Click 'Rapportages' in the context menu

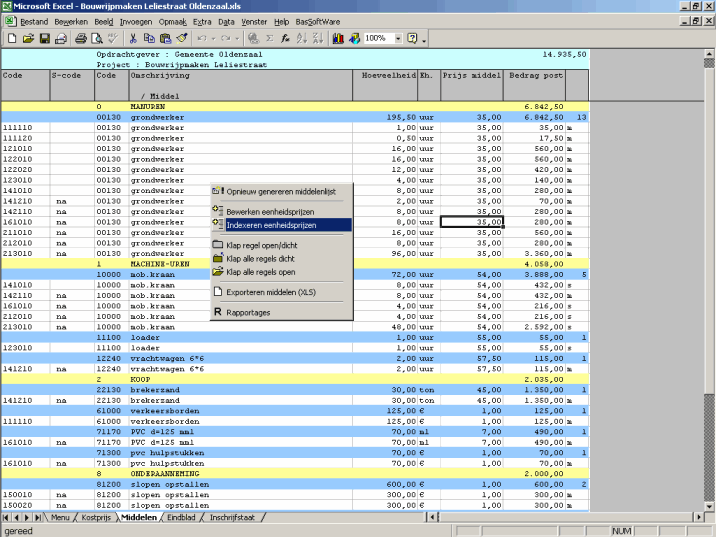click(248, 312)
